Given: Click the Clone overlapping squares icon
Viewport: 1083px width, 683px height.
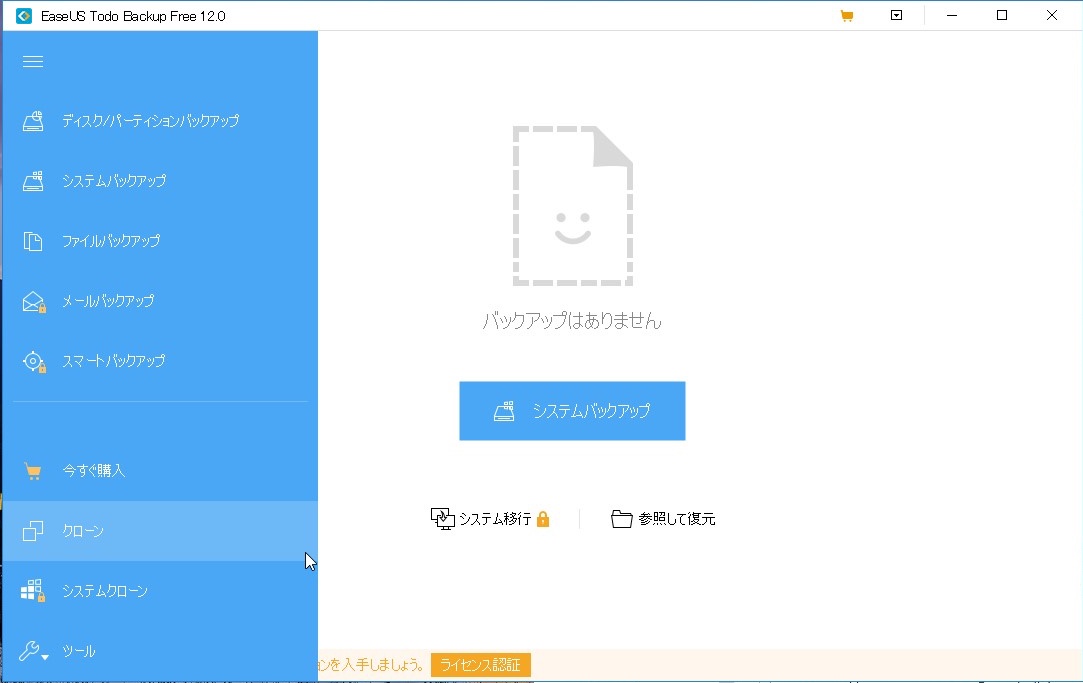Looking at the screenshot, I should point(32,531).
